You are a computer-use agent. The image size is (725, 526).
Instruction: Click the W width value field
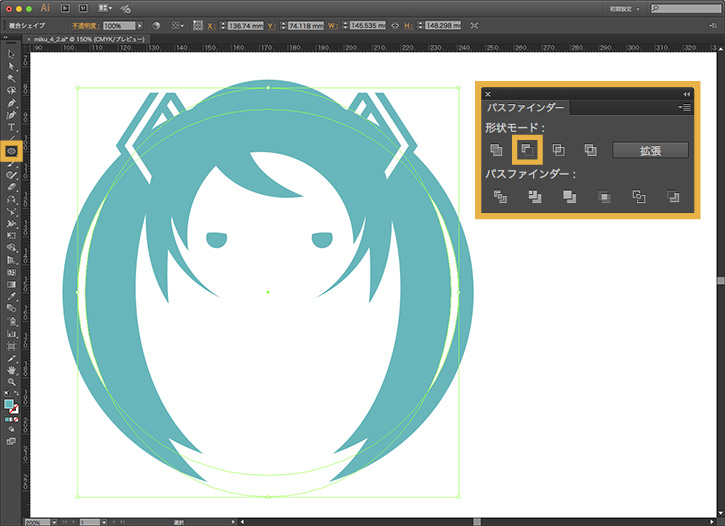[x=368, y=26]
